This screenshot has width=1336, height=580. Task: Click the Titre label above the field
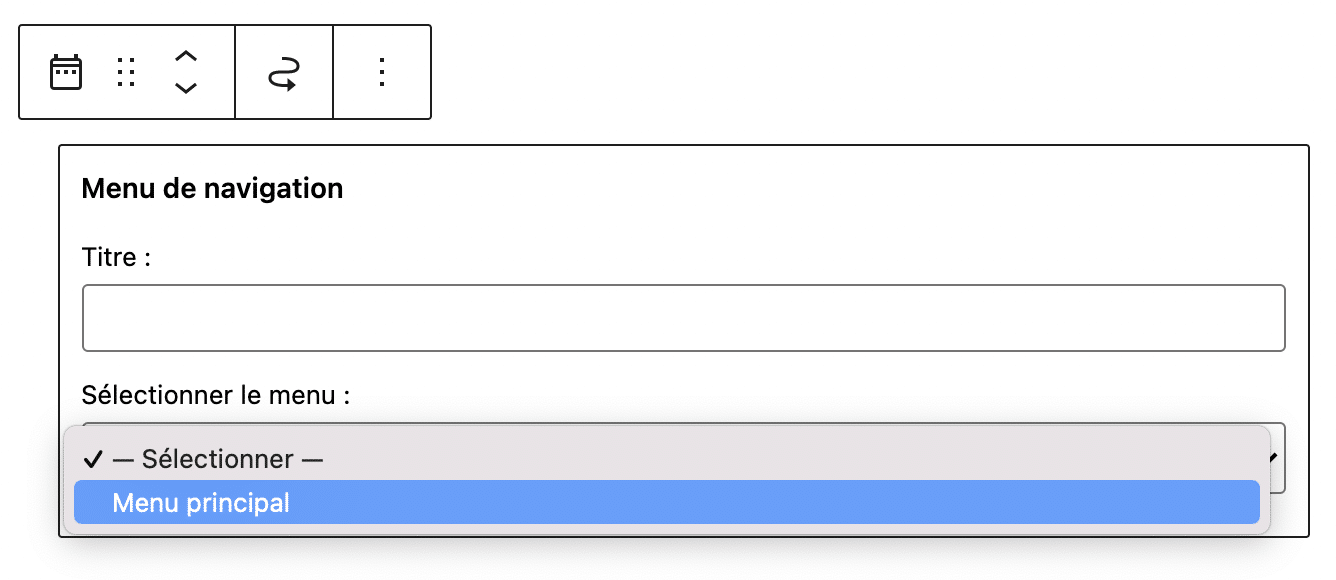115,257
